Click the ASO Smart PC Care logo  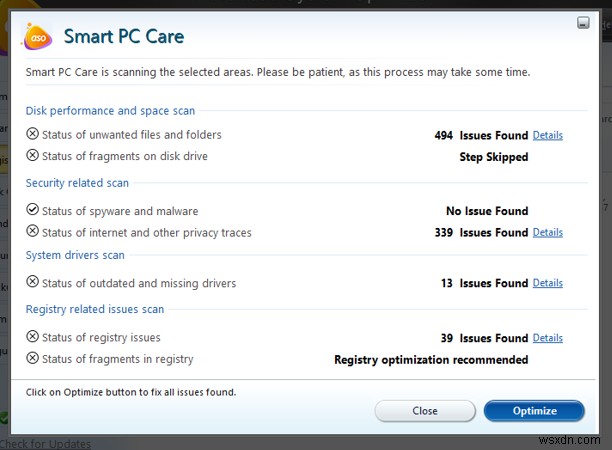tap(38, 38)
